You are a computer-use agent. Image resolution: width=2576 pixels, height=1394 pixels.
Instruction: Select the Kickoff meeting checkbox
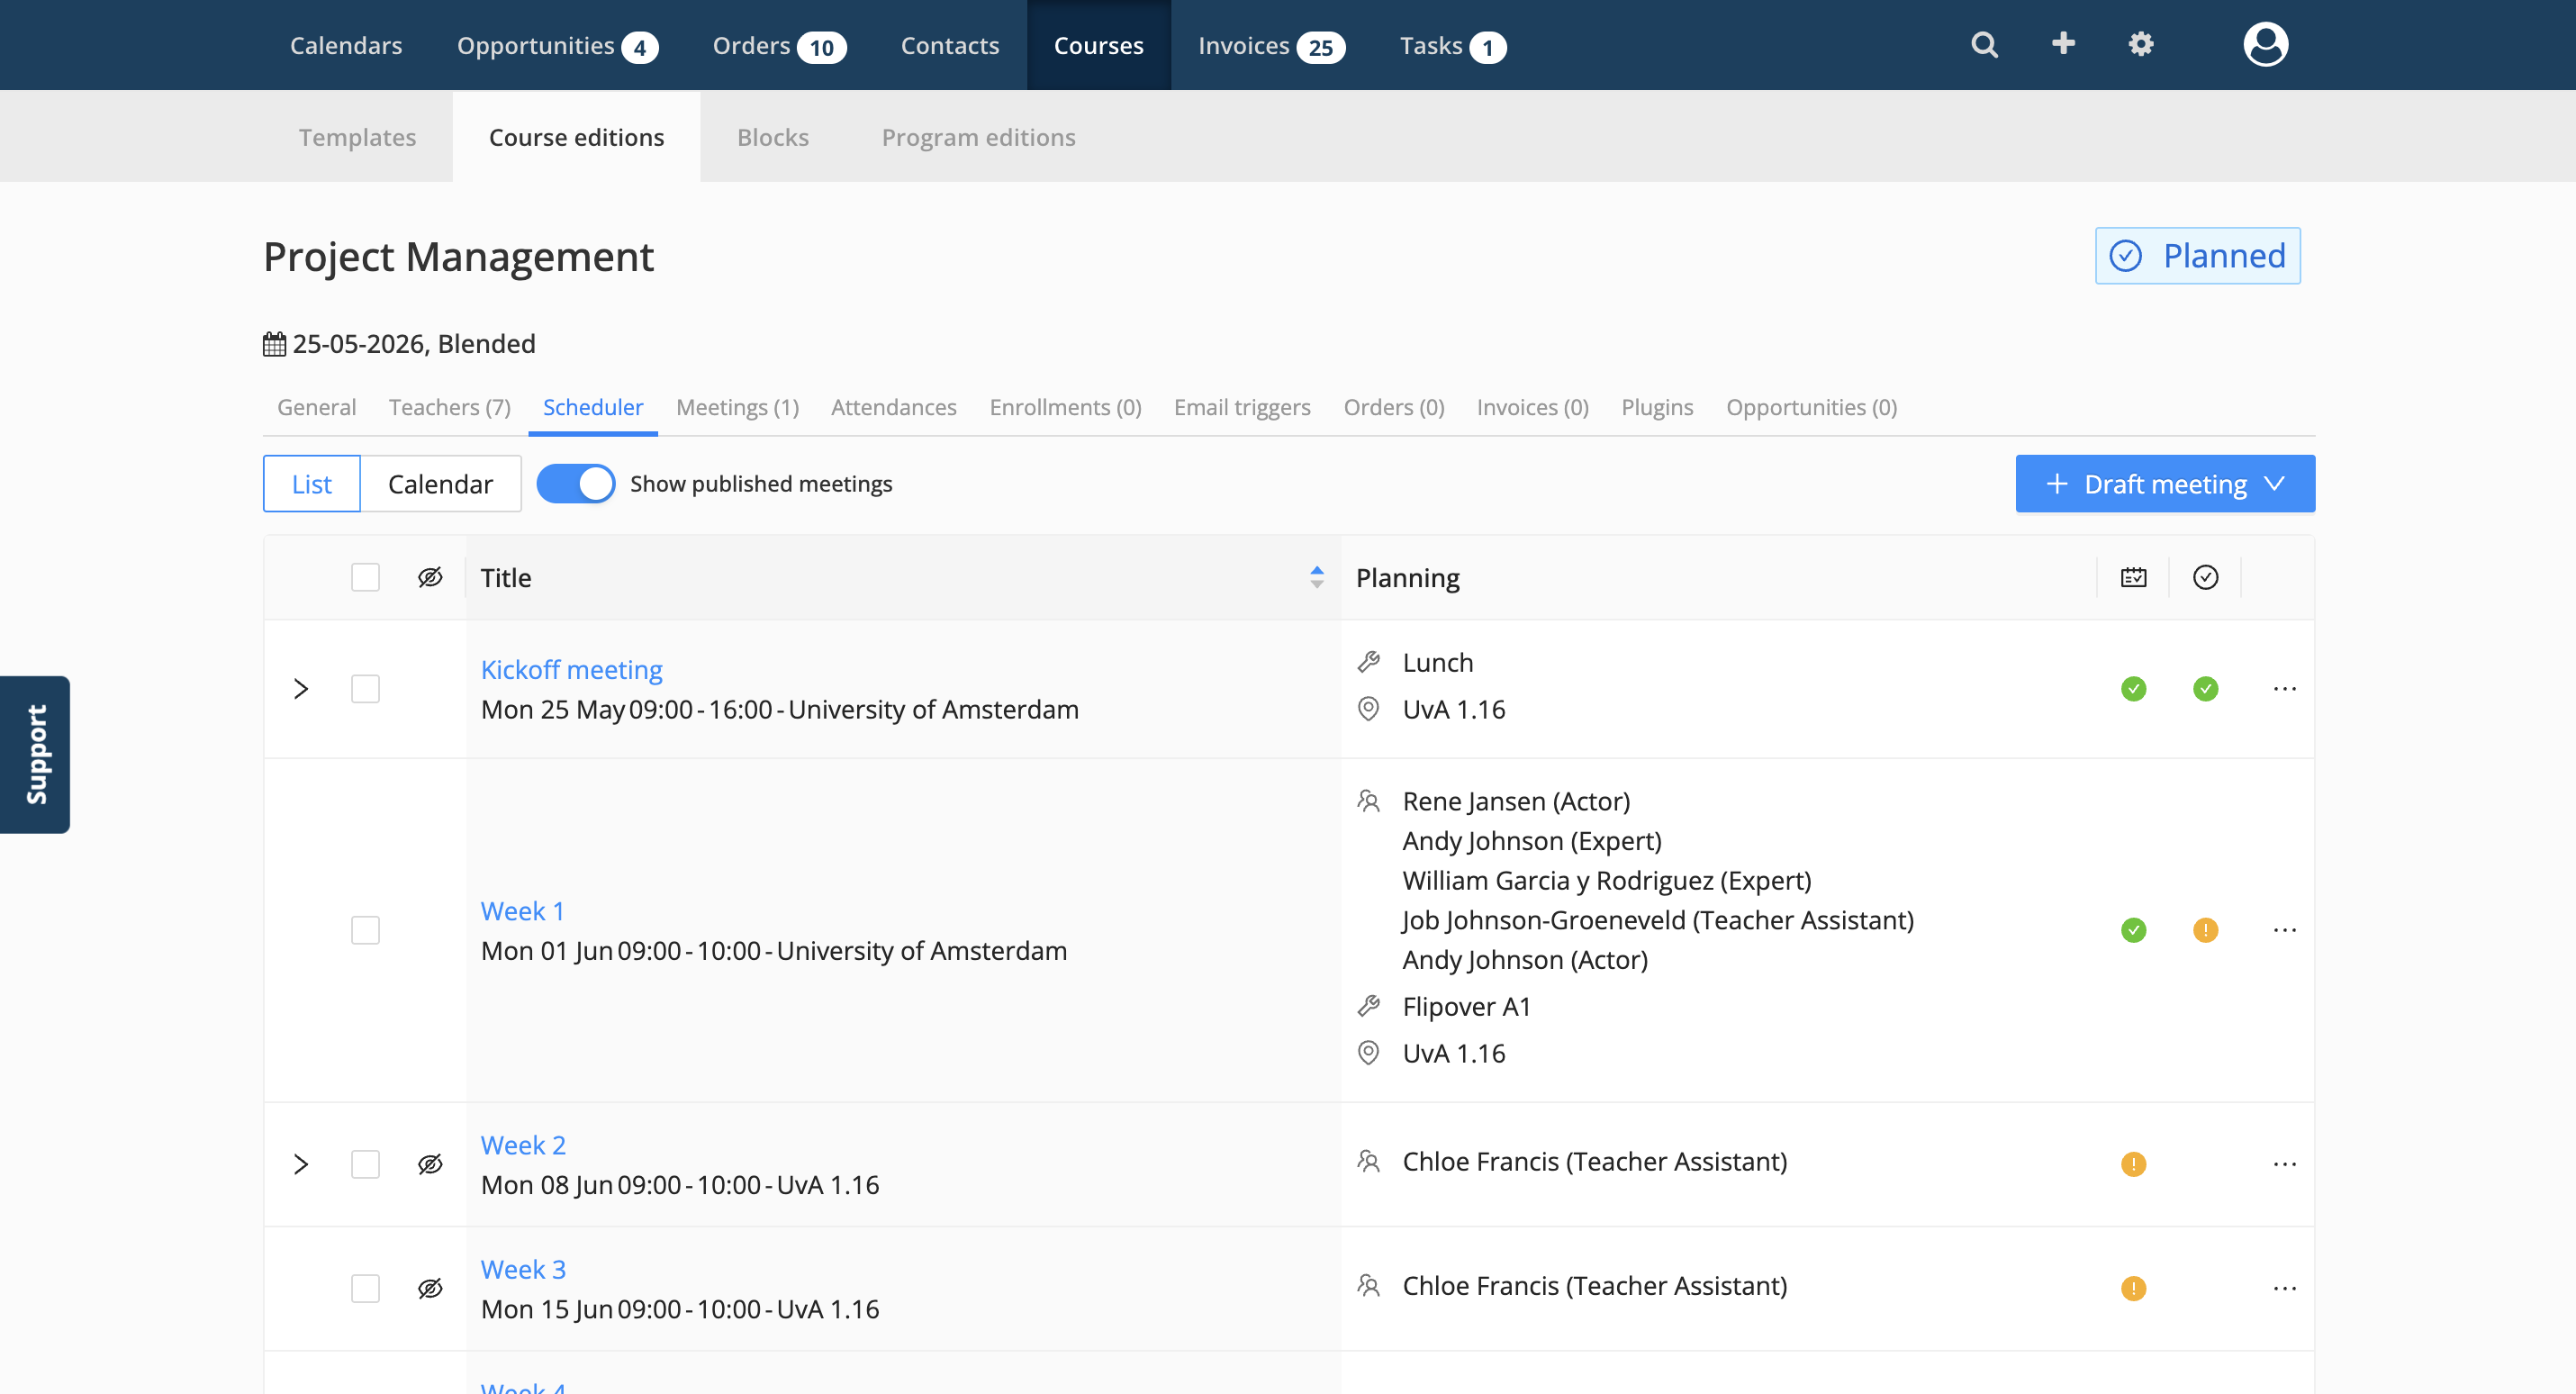[365, 689]
